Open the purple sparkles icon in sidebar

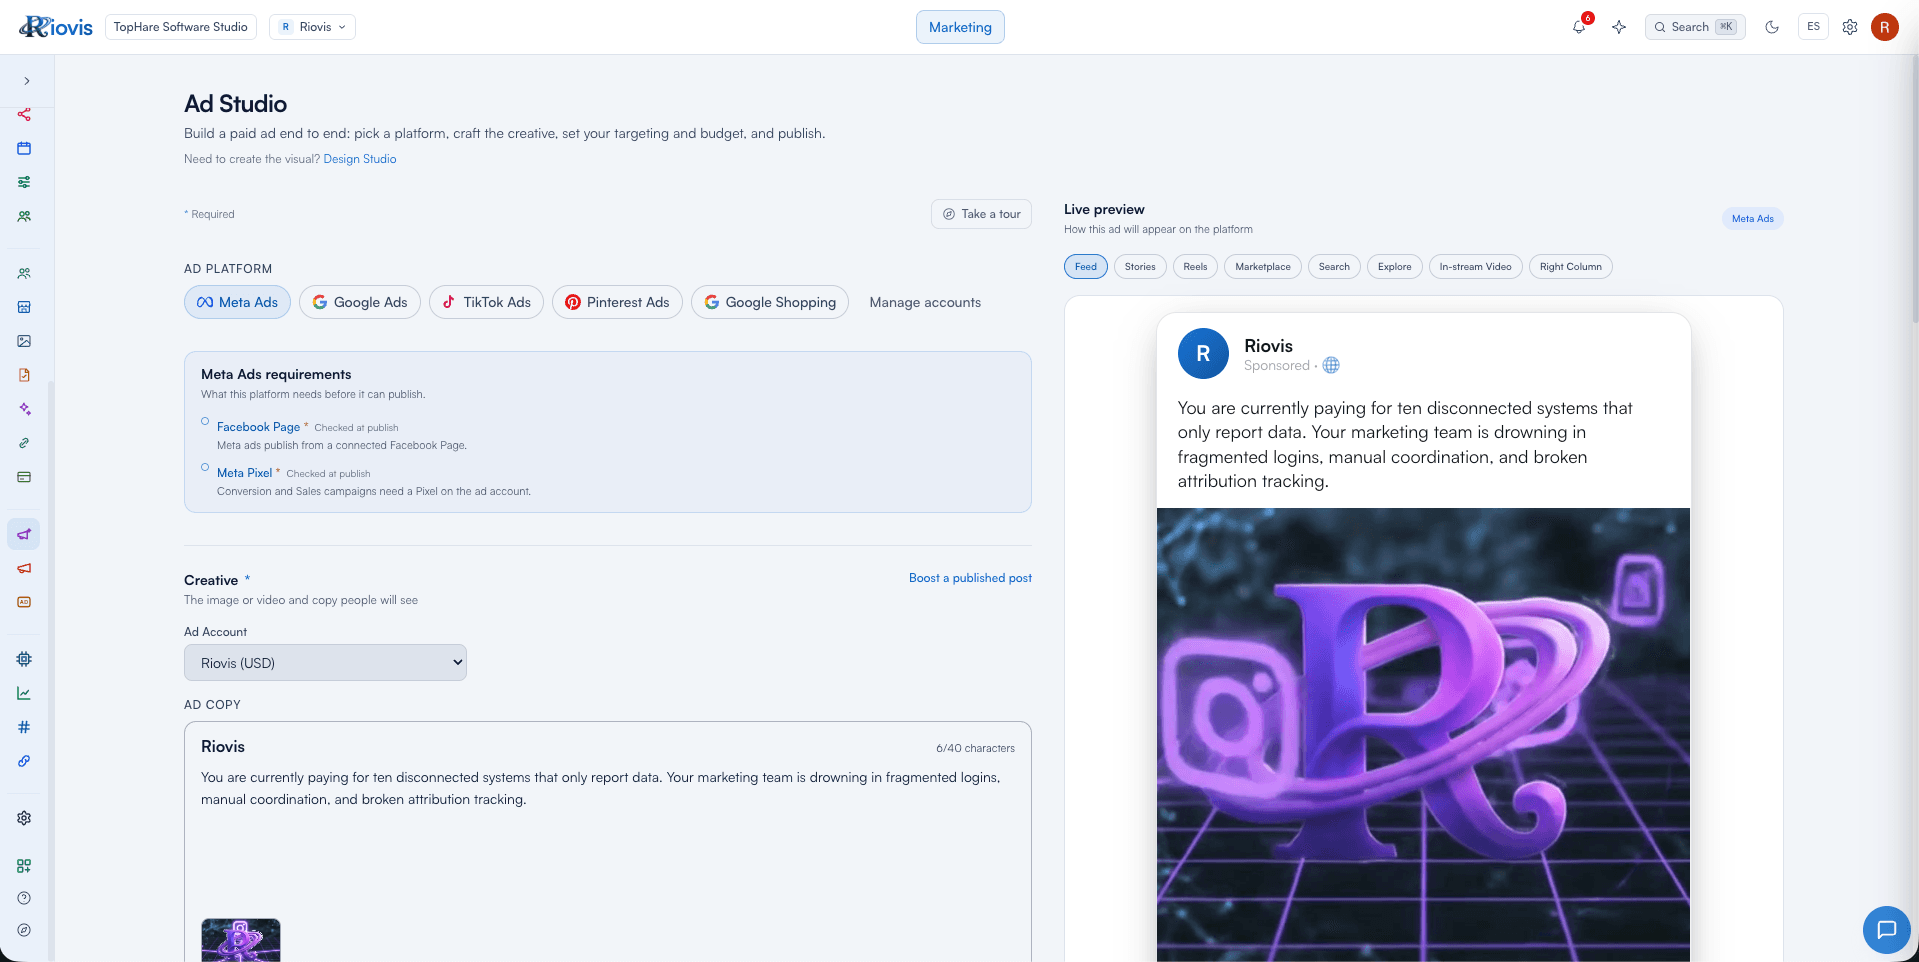tap(24, 409)
